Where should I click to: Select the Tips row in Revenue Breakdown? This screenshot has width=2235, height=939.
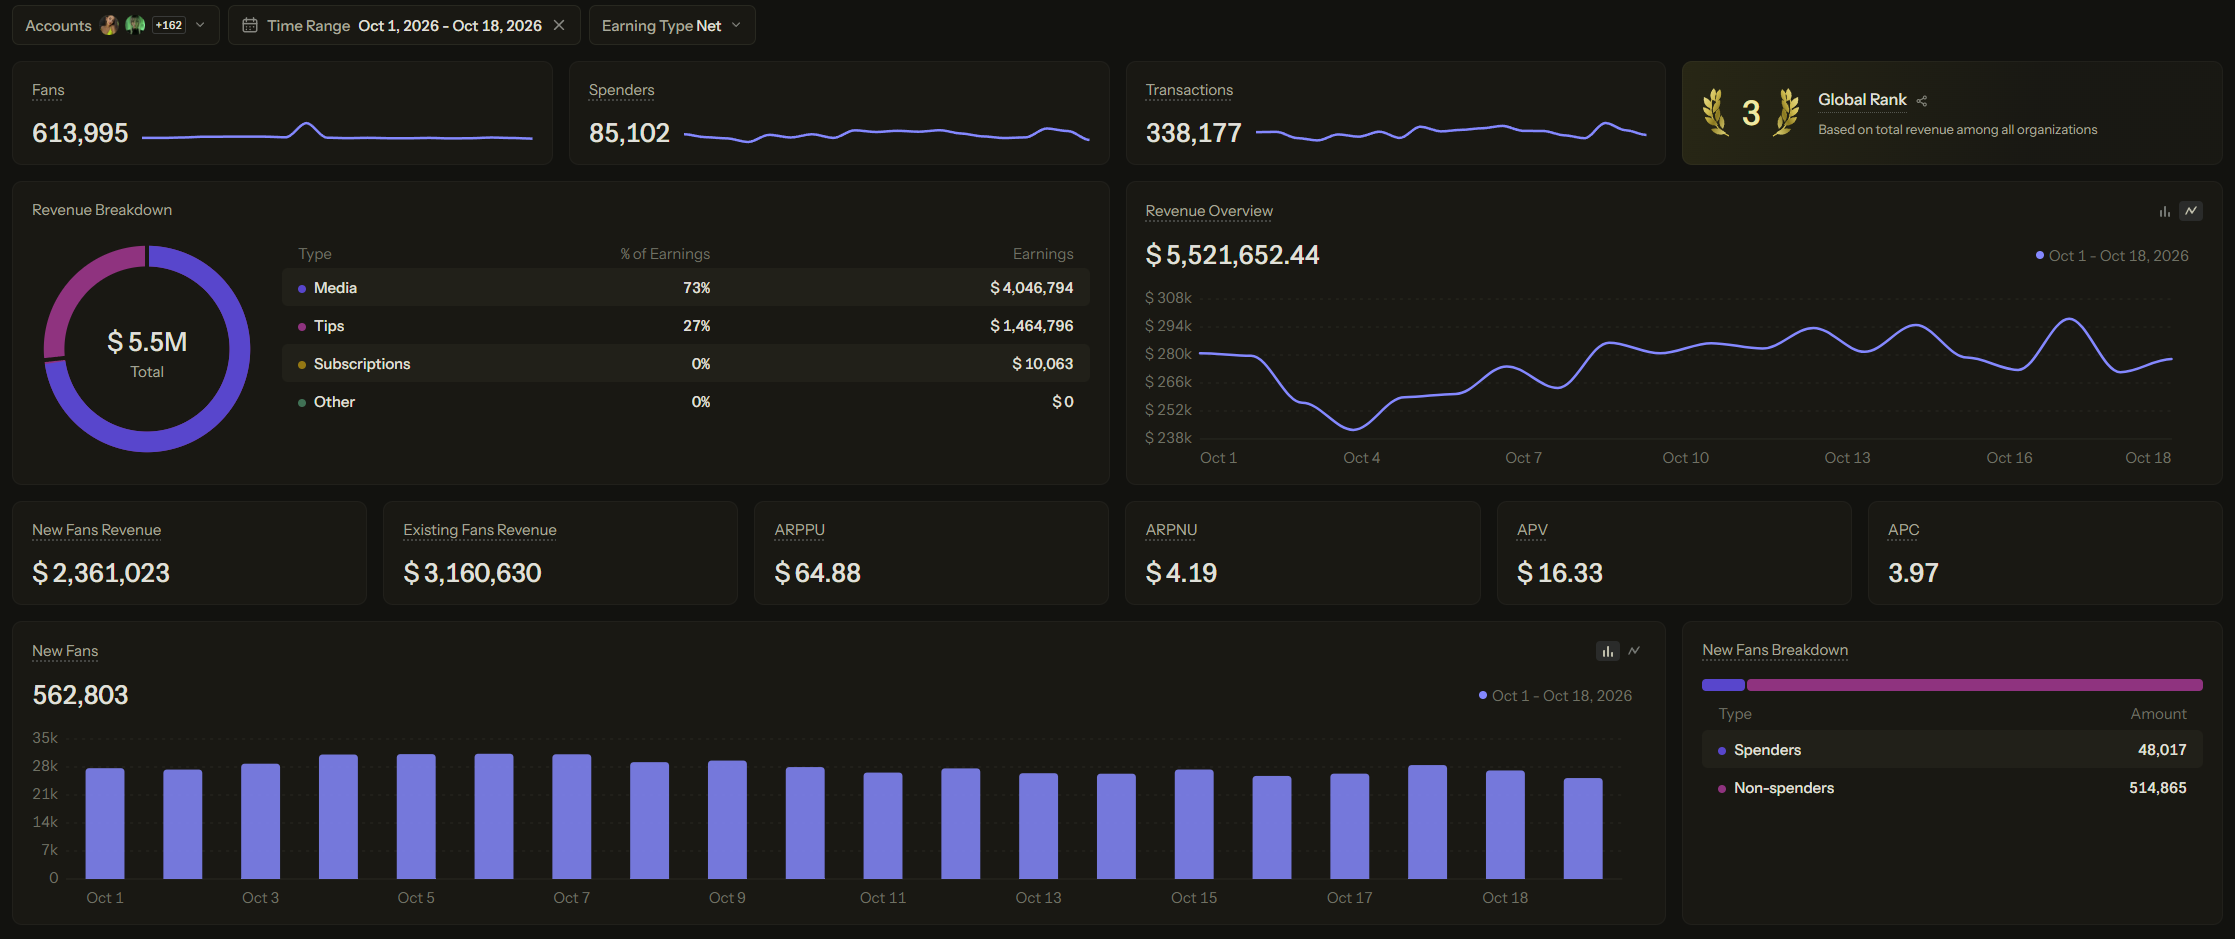tap(686, 326)
